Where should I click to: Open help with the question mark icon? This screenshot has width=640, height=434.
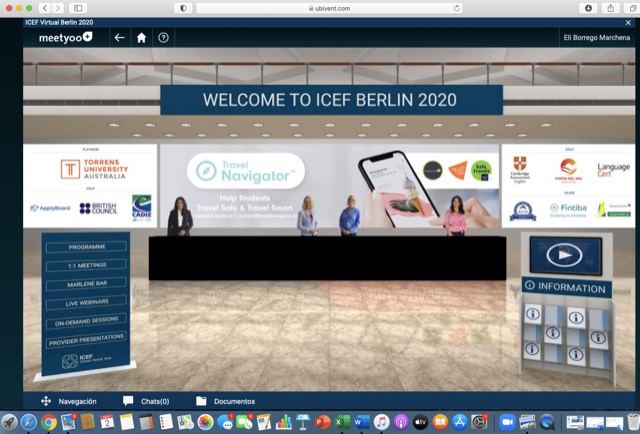(x=163, y=38)
